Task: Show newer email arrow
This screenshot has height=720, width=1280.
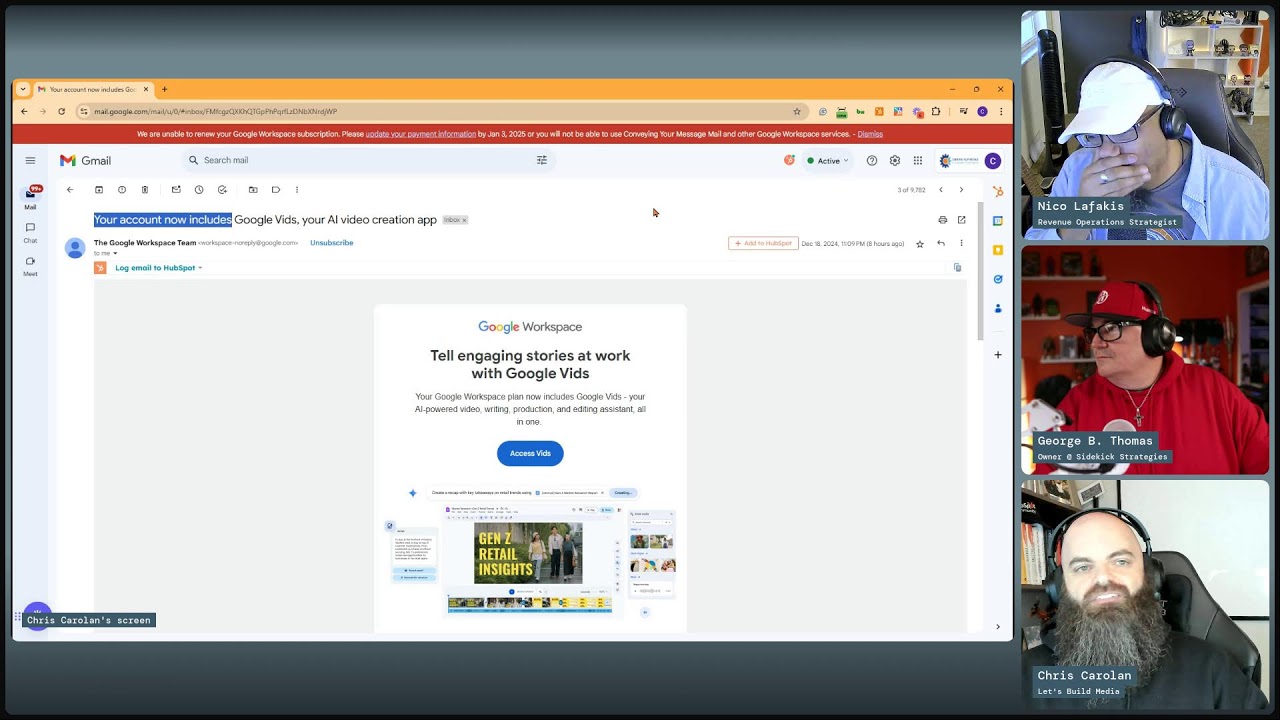Action: pyautogui.click(x=940, y=189)
